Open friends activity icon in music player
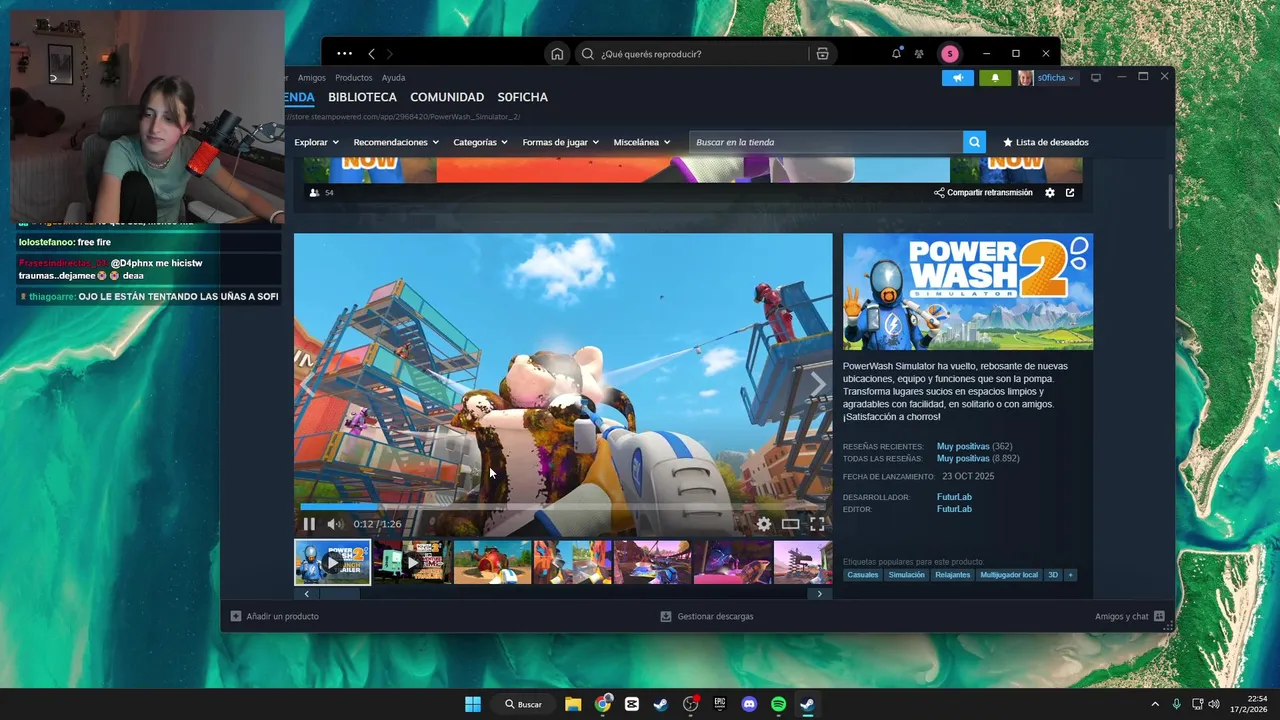Screen dimensions: 1280x720 click(919, 54)
